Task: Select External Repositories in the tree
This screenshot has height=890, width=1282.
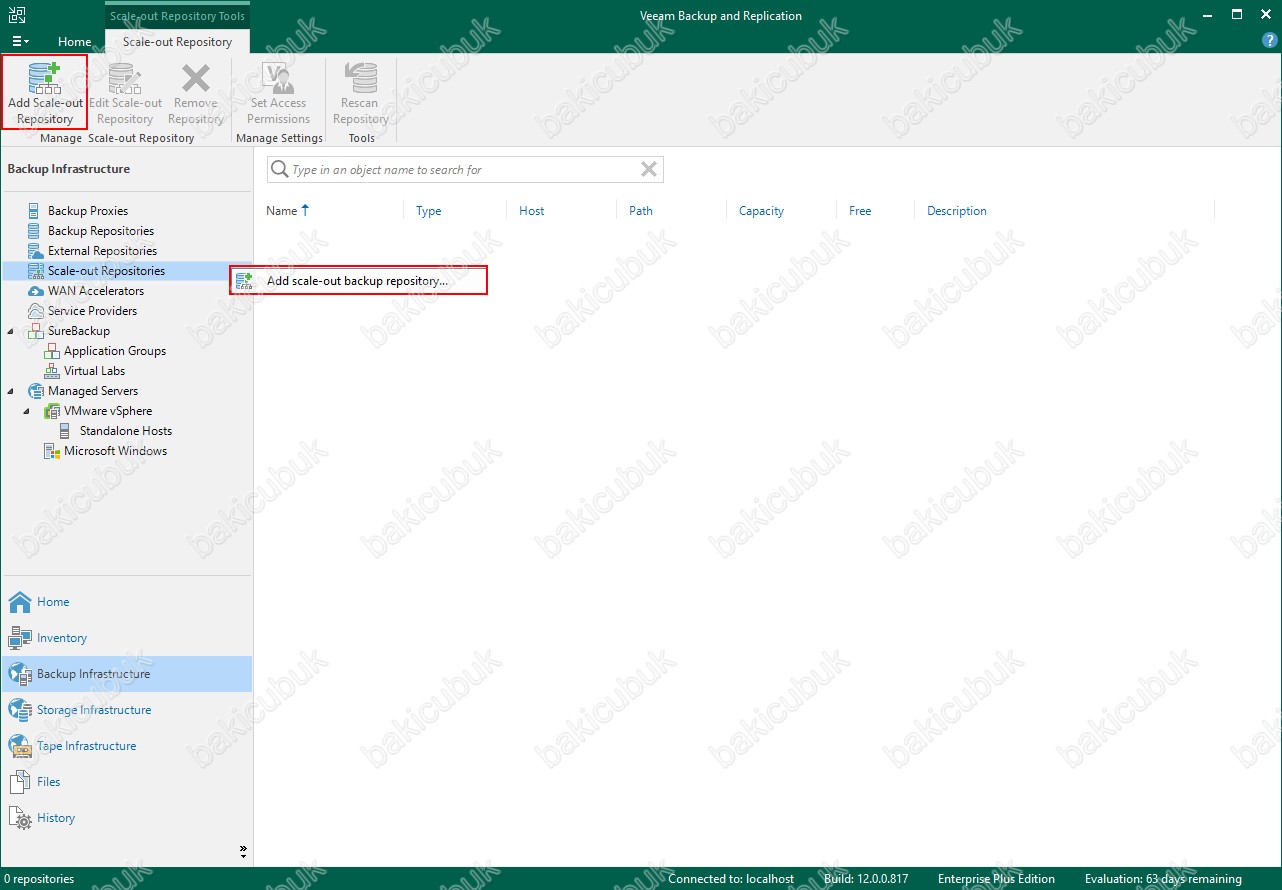Action: tap(102, 251)
